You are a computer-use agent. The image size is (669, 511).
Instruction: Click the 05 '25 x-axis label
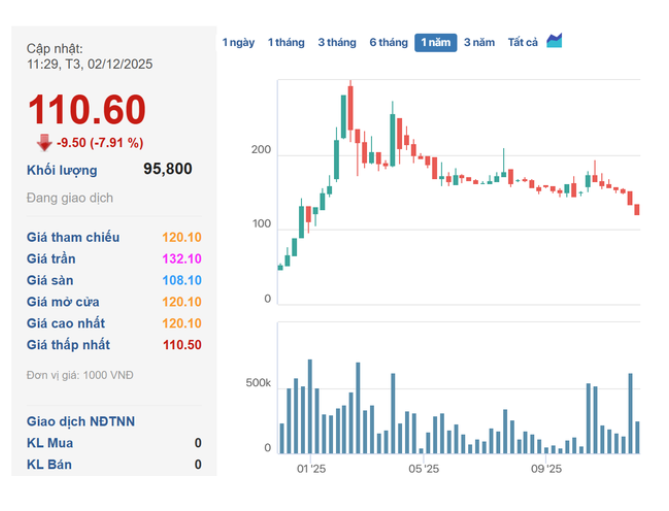[424, 468]
